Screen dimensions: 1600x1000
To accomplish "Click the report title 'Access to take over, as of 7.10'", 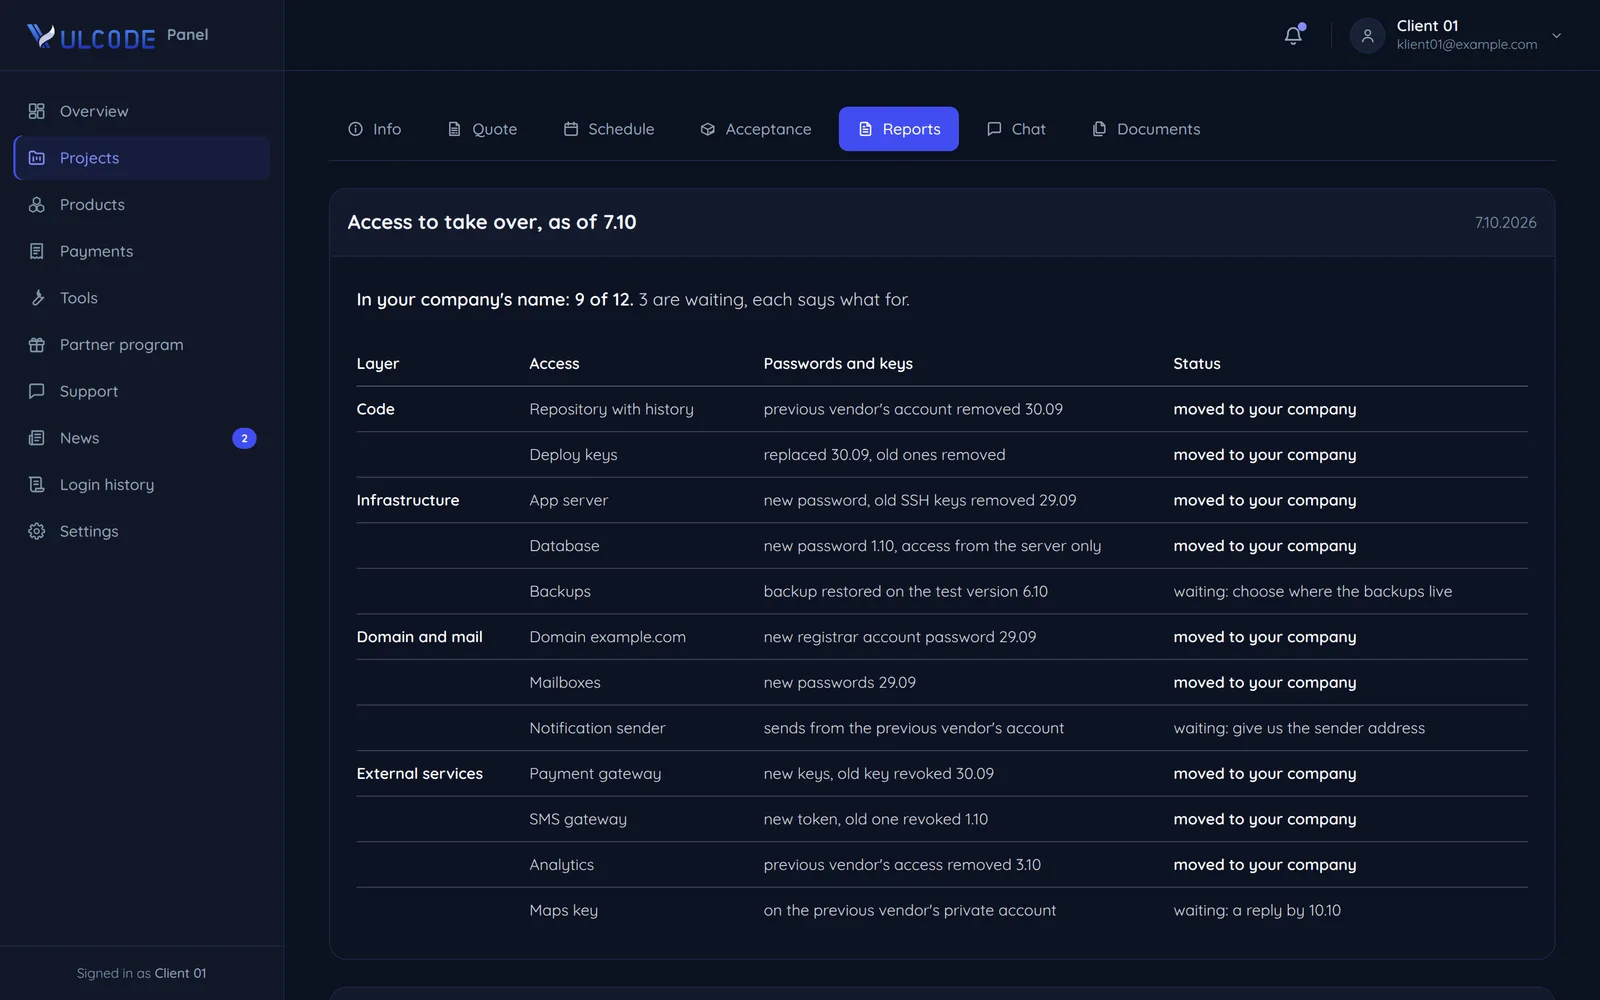I will point(492,222).
